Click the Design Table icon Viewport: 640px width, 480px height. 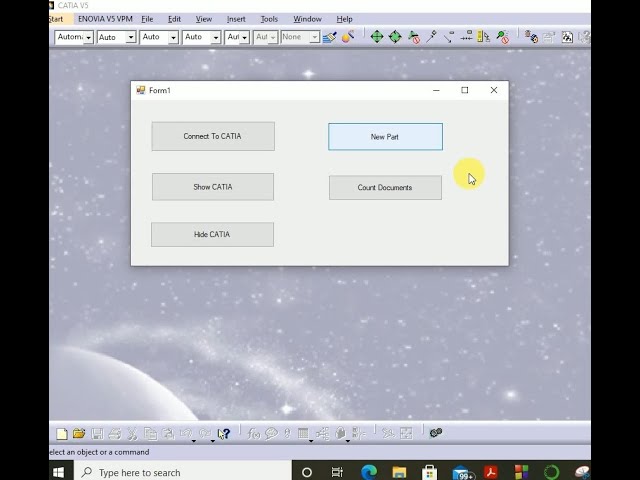pos(303,433)
